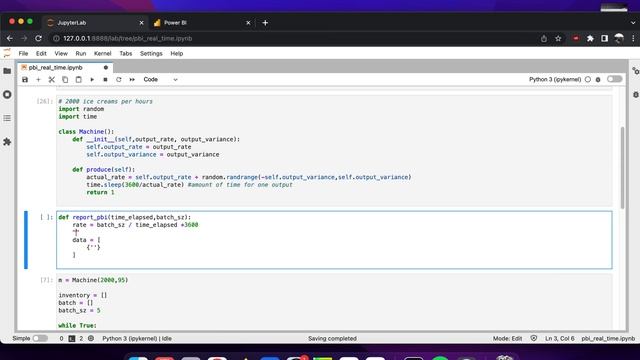
Task: Click pbi_real_time.ipynb in the status bar
Action: pos(608,338)
